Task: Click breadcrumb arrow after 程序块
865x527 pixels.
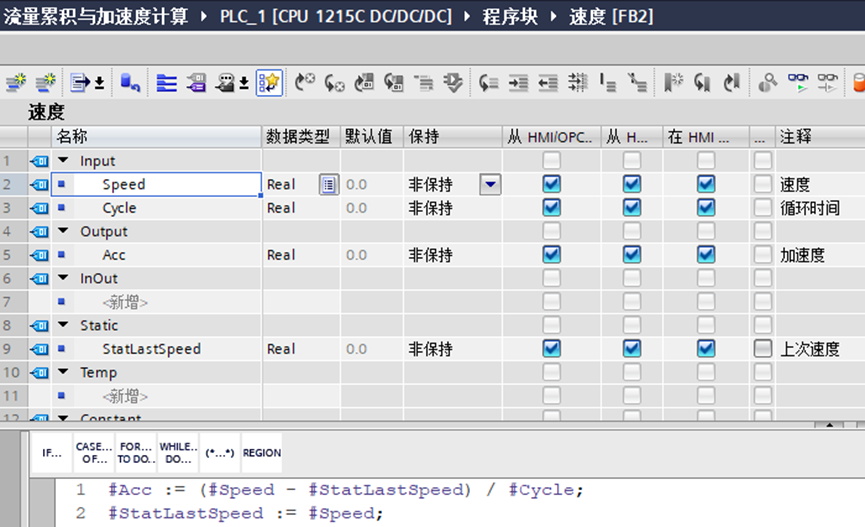Action: (554, 16)
